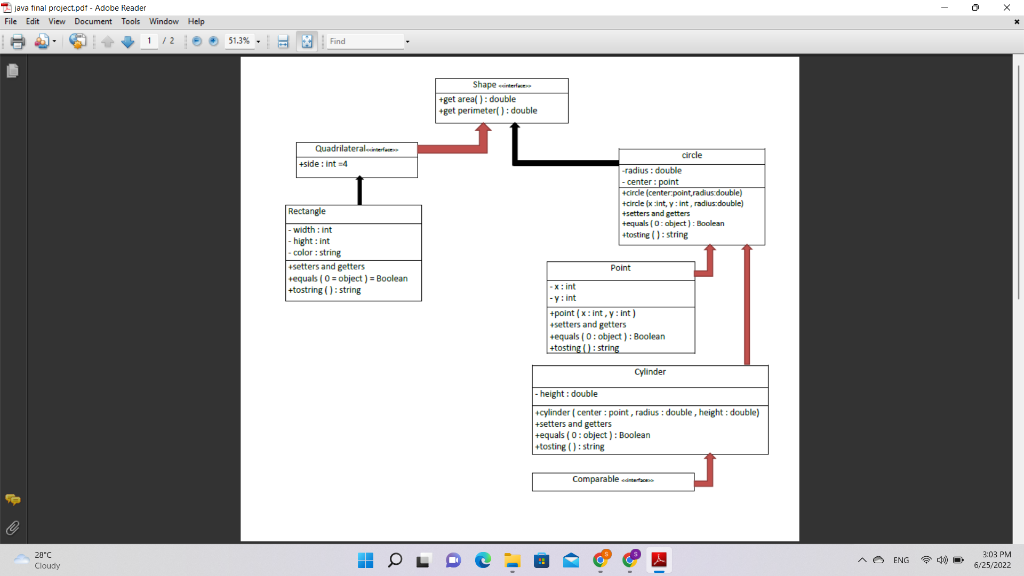Toggle scrolling page display mode
This screenshot has width=1024, height=576.
click(283, 41)
